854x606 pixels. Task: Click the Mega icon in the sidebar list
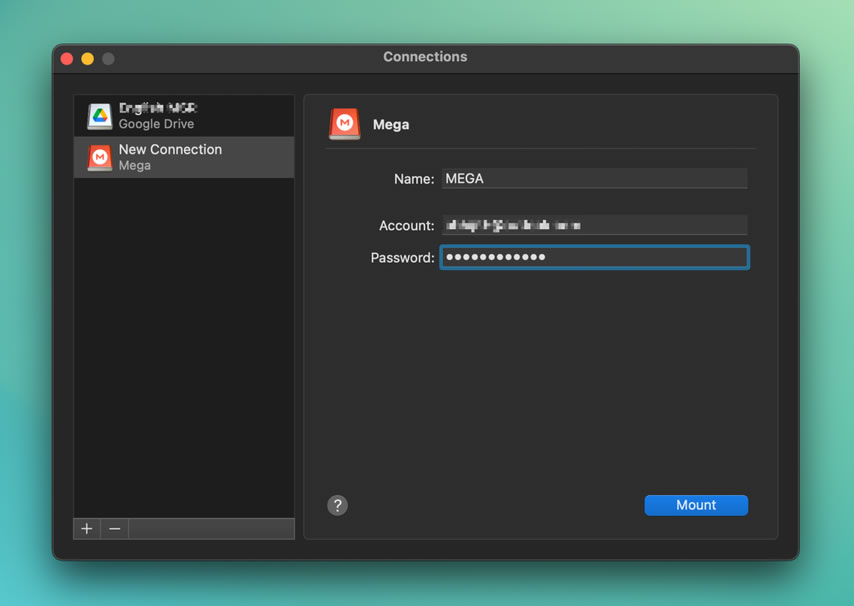(100, 158)
